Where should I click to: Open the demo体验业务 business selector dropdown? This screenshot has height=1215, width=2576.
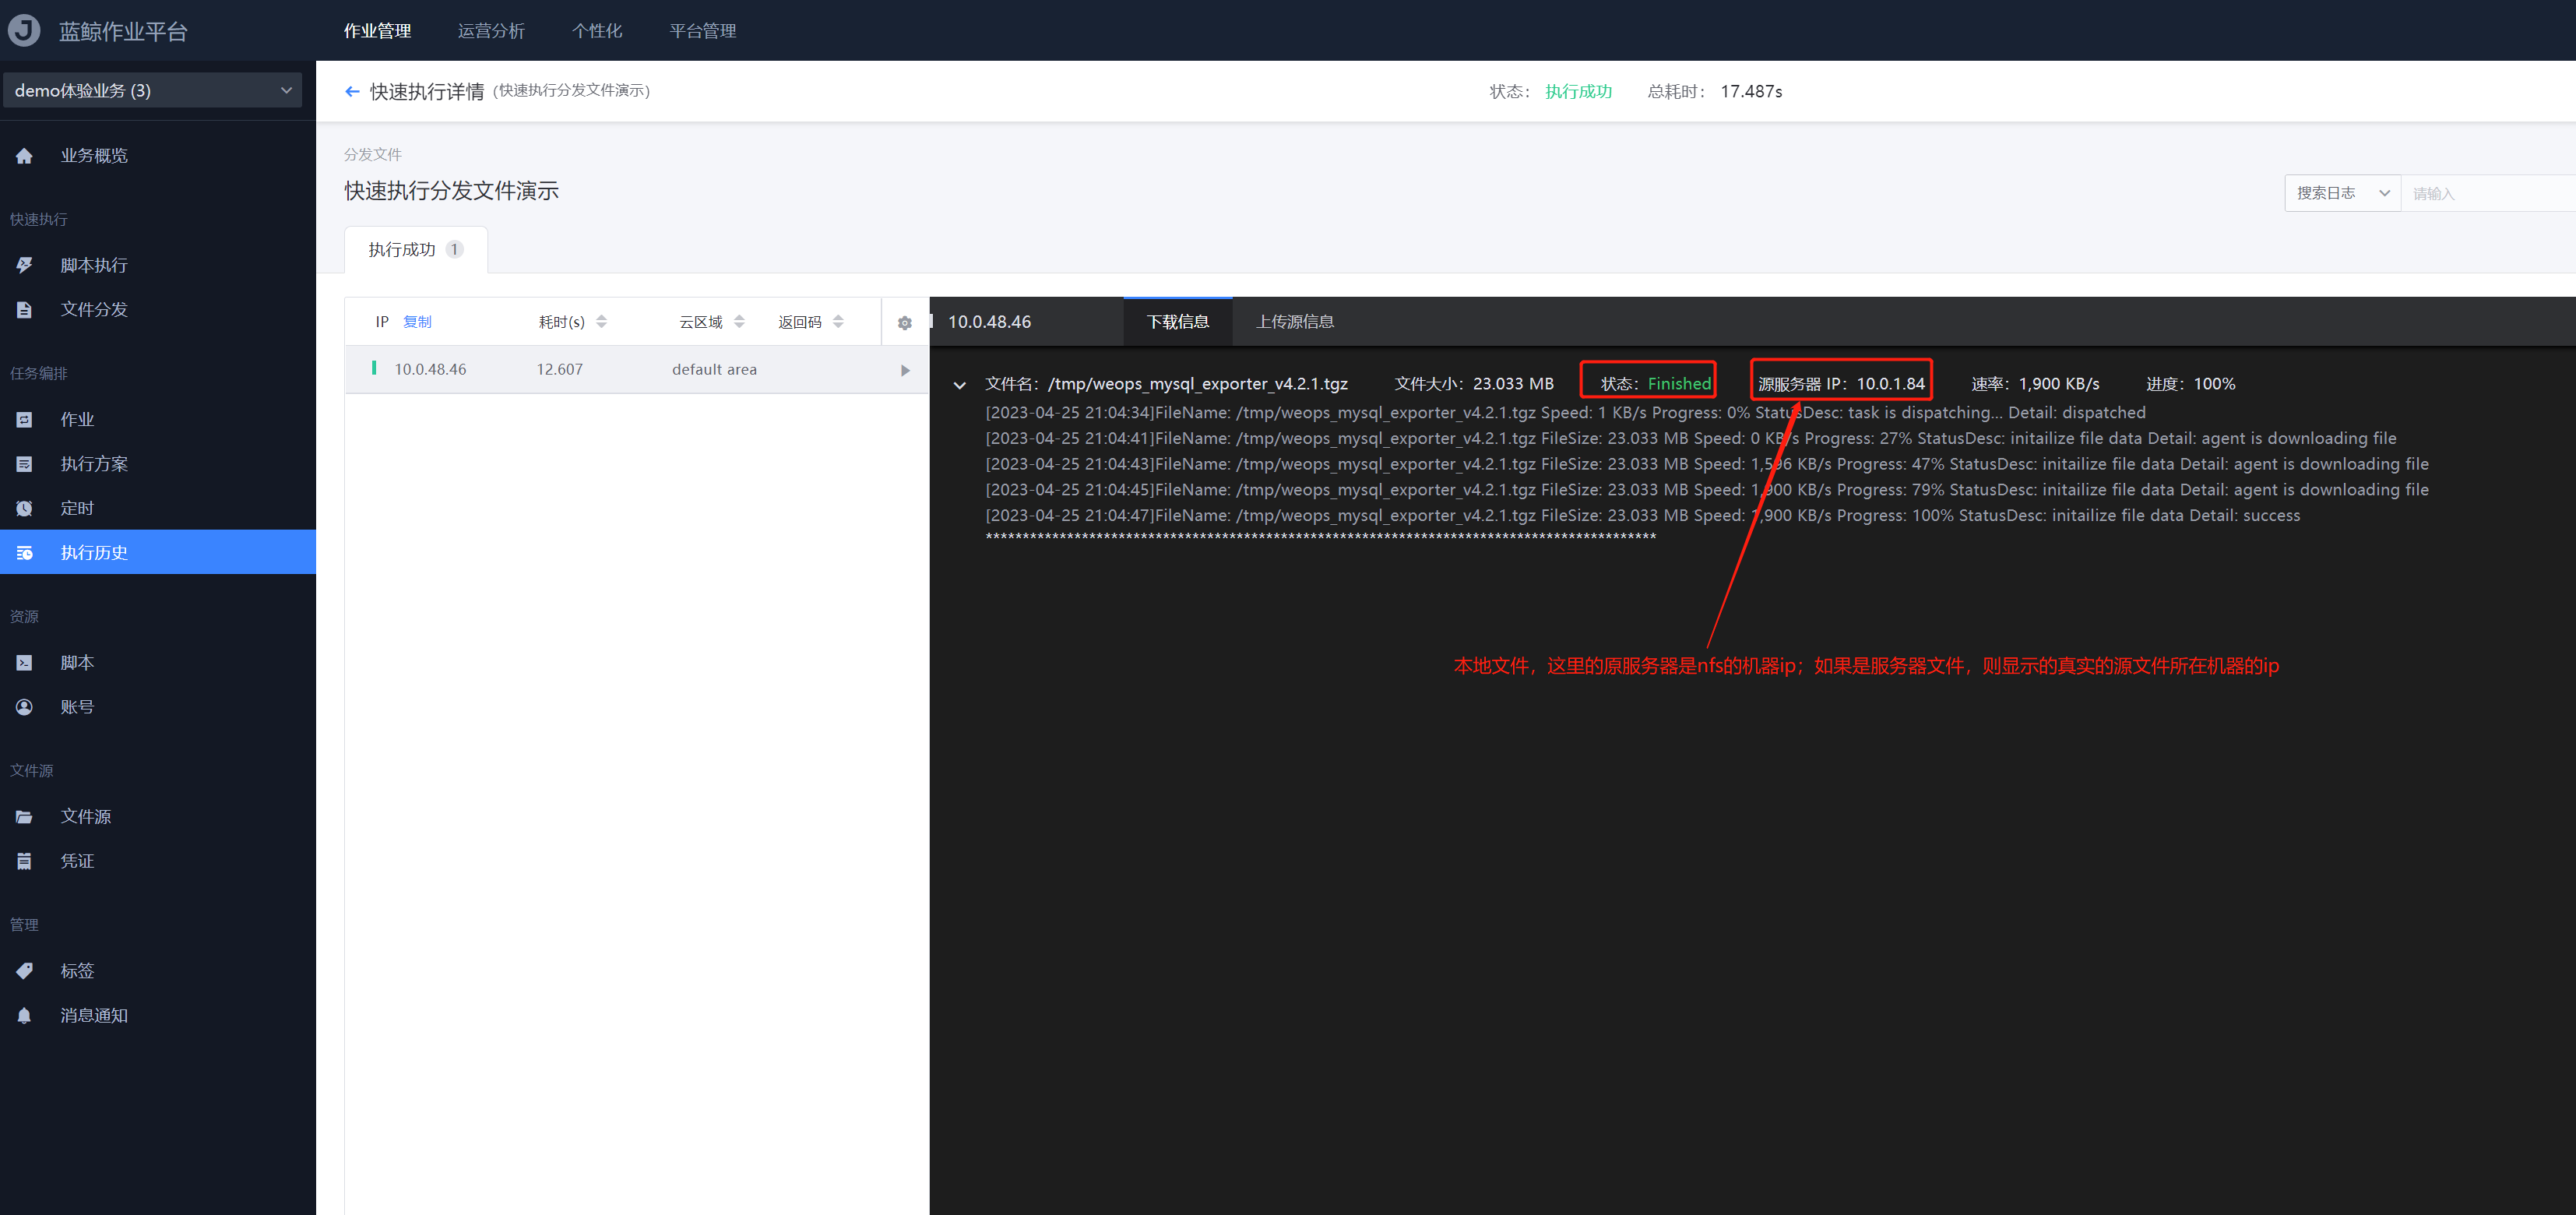(x=152, y=90)
